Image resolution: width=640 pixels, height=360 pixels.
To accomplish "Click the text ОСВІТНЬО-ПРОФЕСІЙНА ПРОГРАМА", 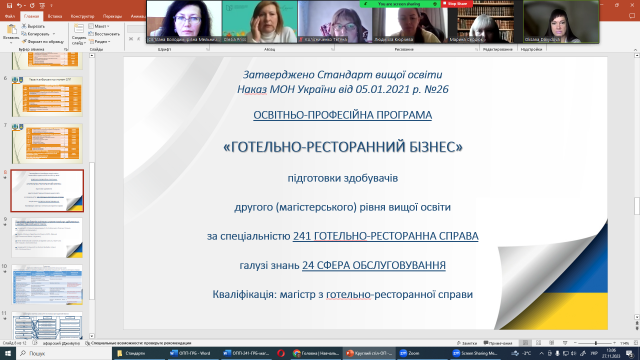I will pos(342,115).
